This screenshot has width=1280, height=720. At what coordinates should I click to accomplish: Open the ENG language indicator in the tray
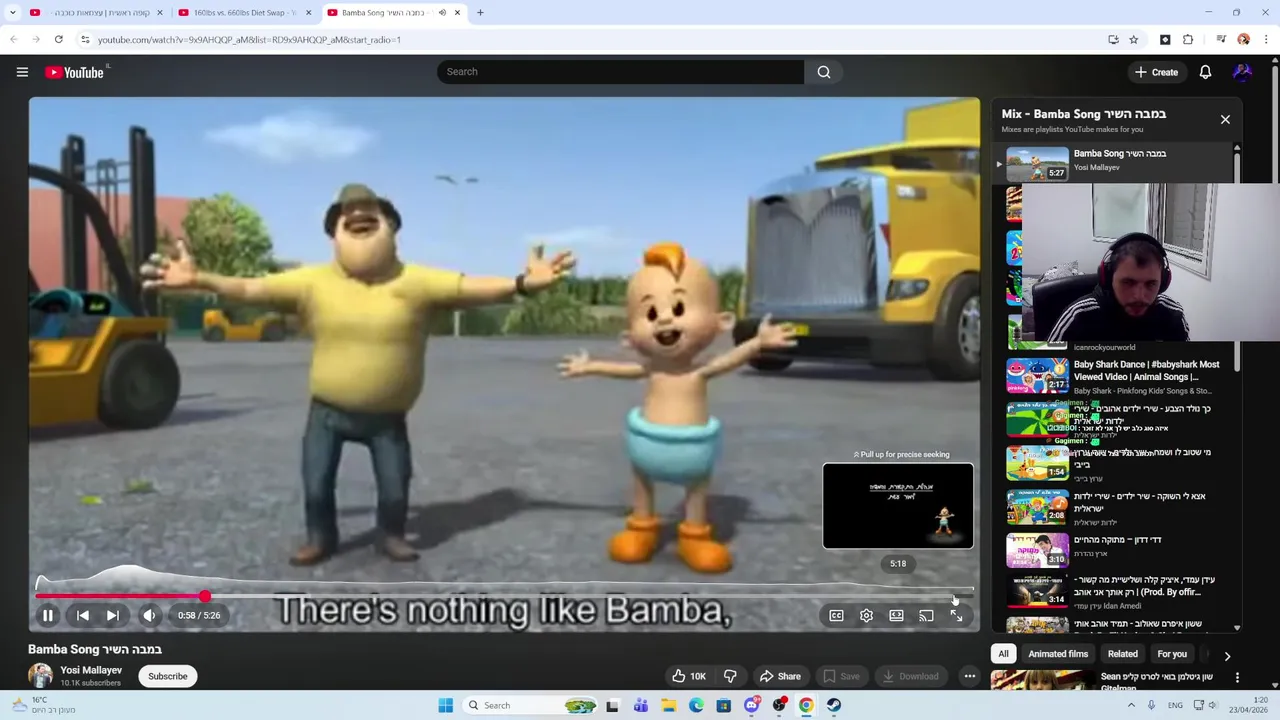(x=1175, y=705)
